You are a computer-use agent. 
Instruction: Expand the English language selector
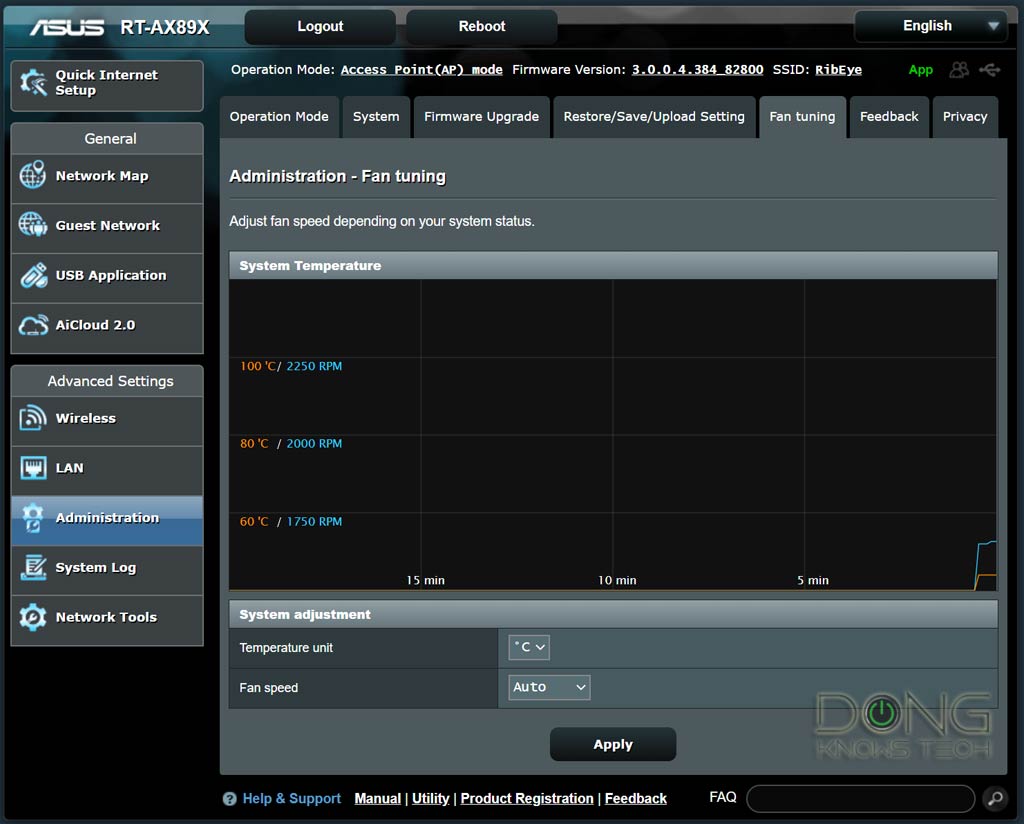(x=929, y=26)
